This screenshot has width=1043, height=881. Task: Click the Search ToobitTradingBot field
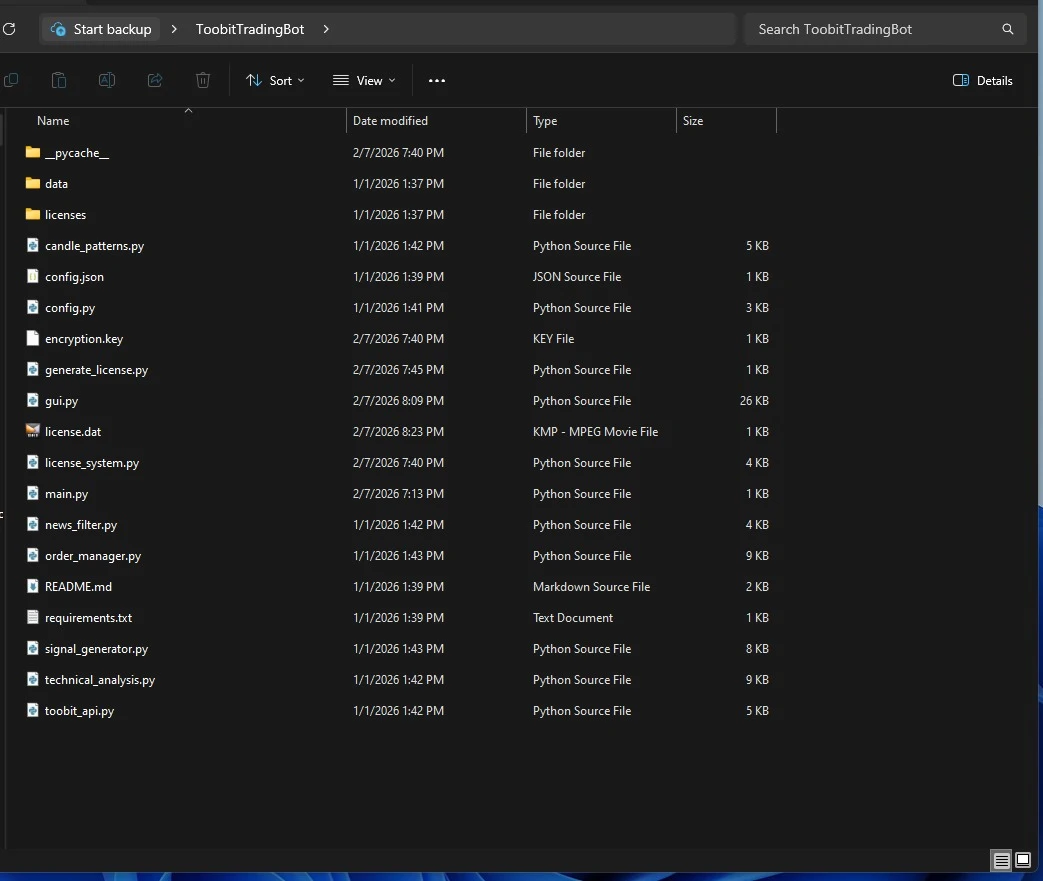[873, 29]
